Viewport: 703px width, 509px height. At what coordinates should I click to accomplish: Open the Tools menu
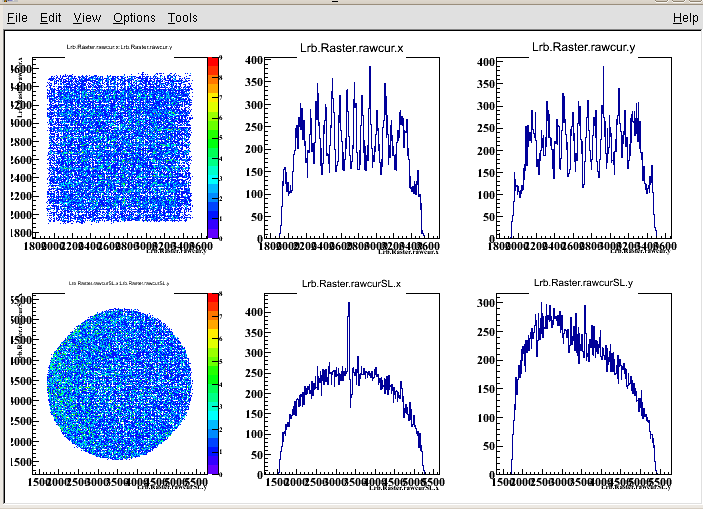pyautogui.click(x=182, y=18)
